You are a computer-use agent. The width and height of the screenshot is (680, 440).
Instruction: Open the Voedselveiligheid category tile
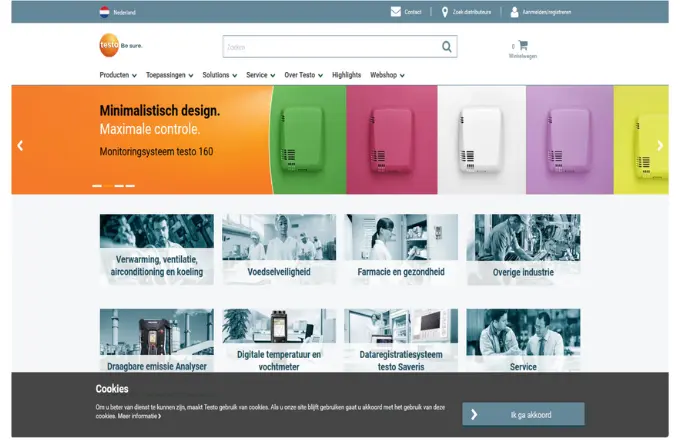pos(279,248)
